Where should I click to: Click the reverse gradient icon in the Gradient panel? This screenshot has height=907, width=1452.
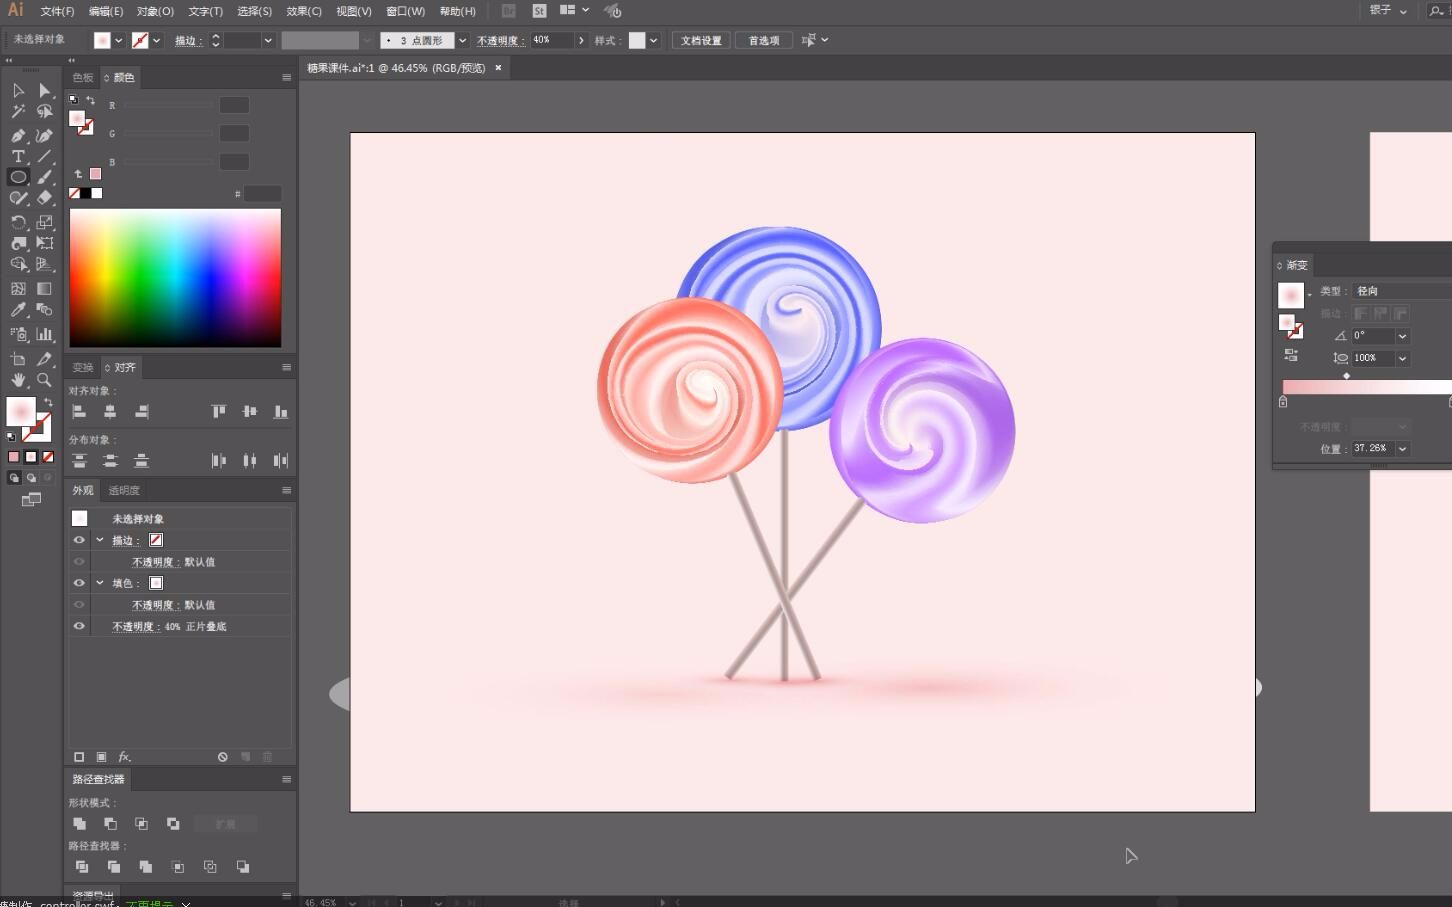coord(1291,353)
